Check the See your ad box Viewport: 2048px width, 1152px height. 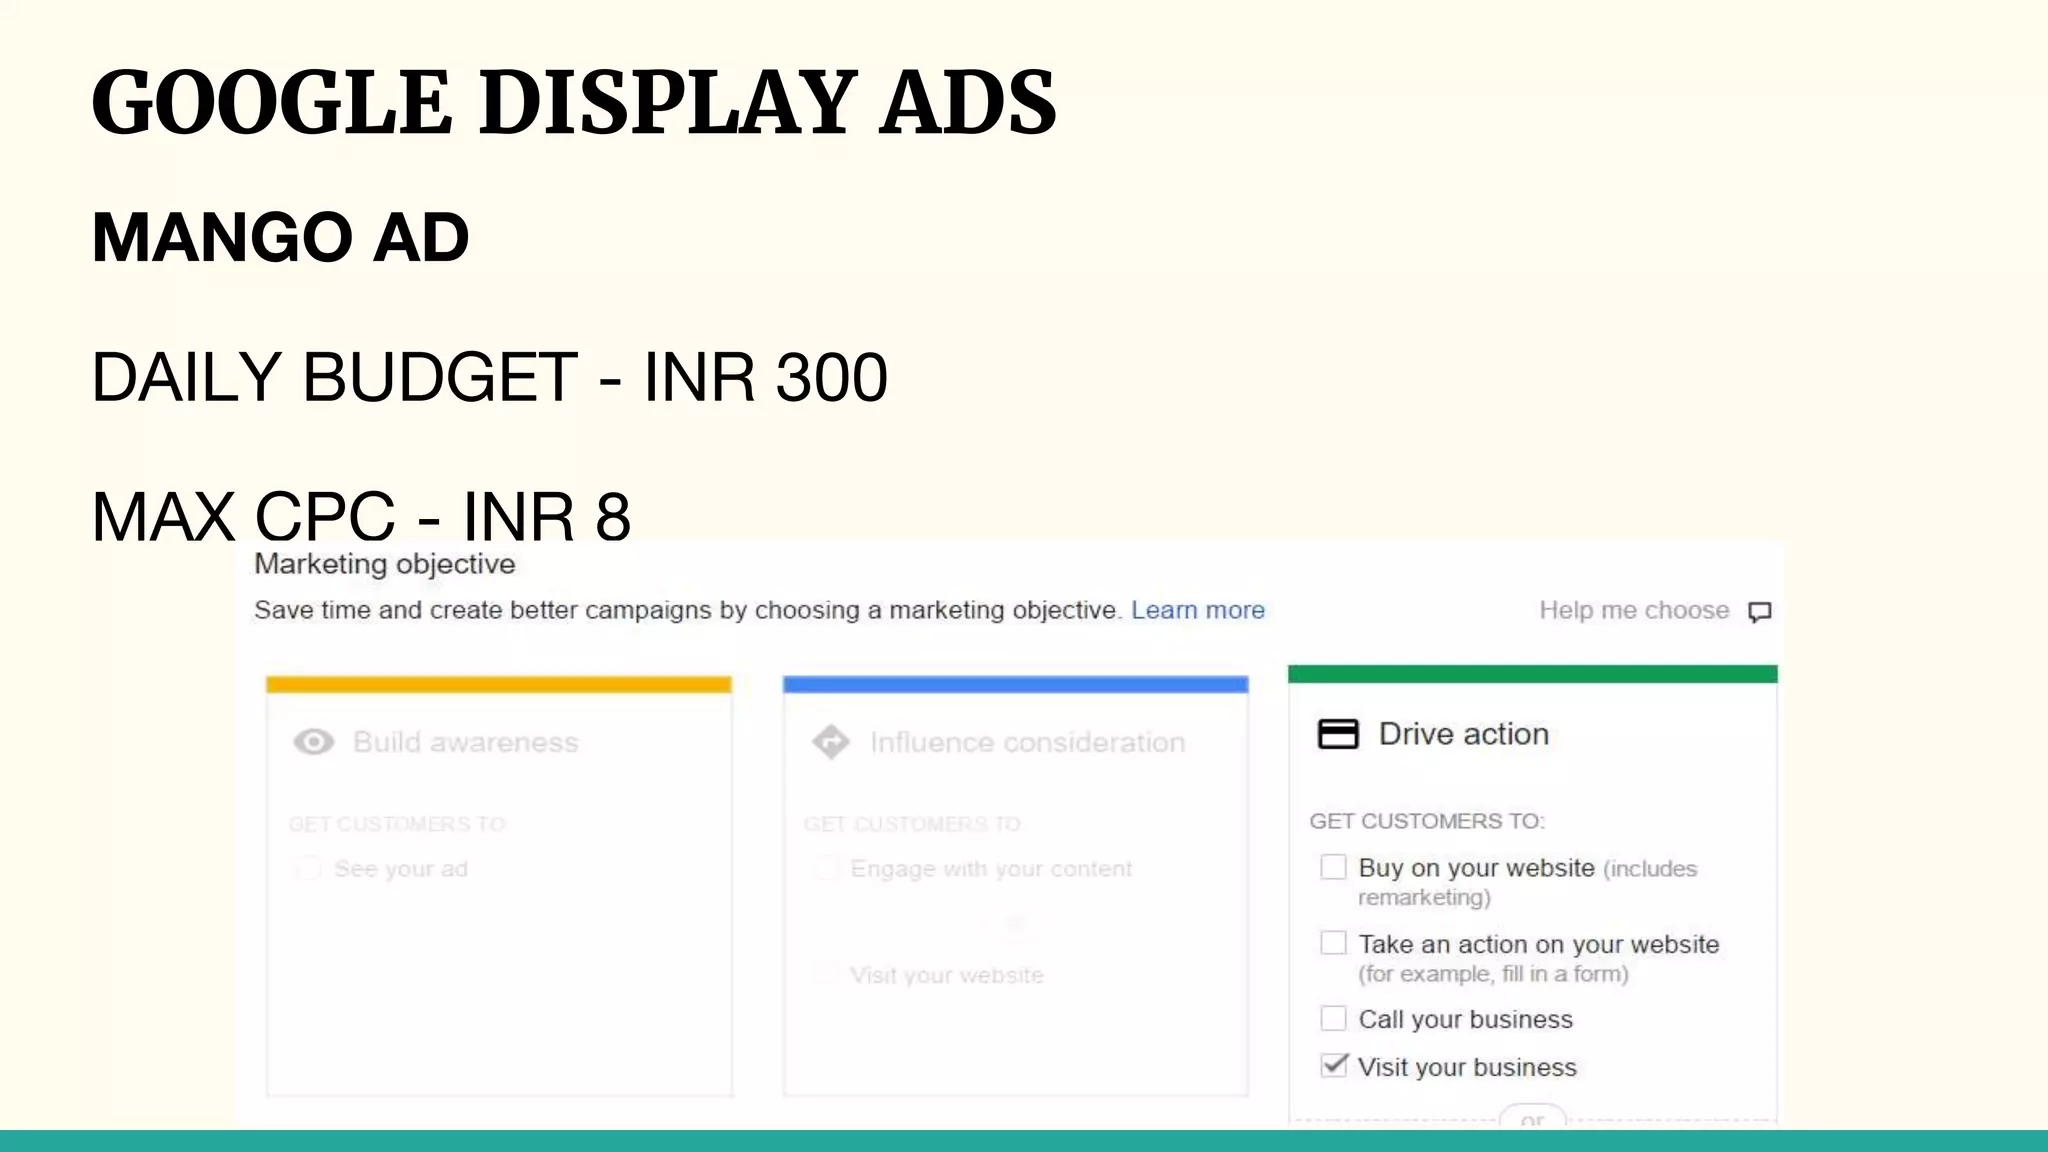pos(308,868)
